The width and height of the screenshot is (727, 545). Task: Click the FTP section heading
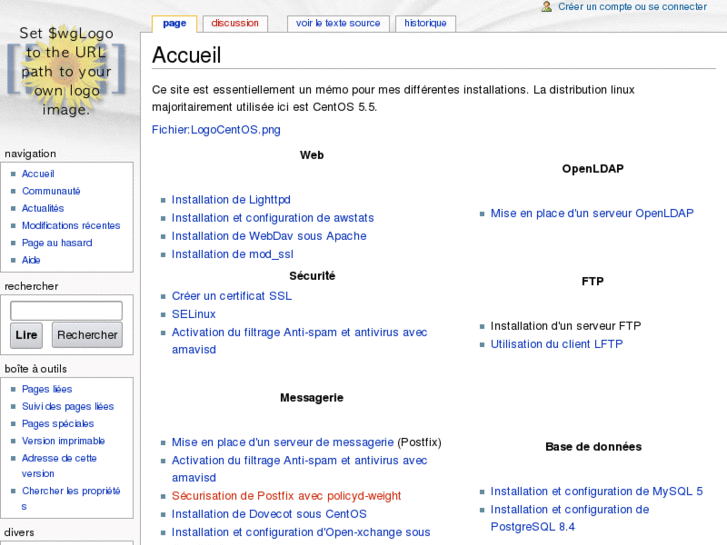[593, 281]
